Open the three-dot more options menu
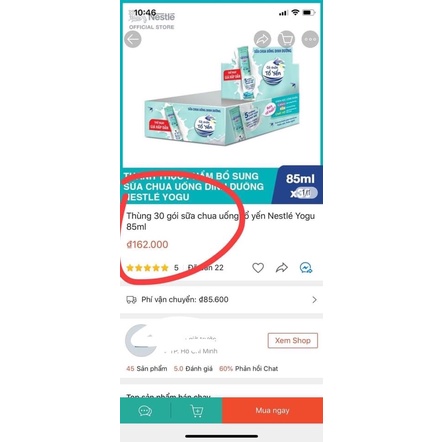 310,40
